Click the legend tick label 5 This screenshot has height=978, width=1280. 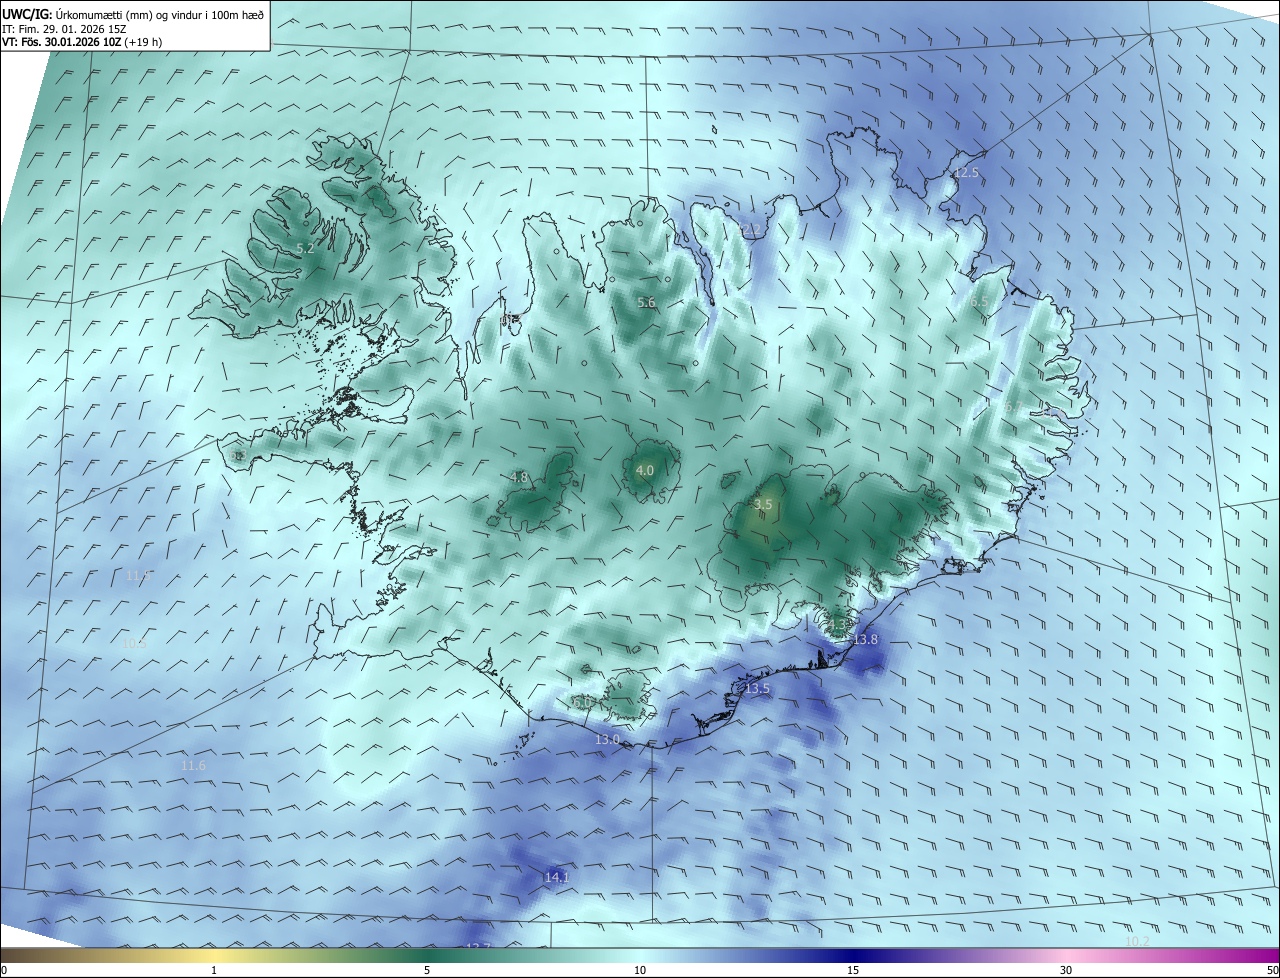pyautogui.click(x=427, y=970)
